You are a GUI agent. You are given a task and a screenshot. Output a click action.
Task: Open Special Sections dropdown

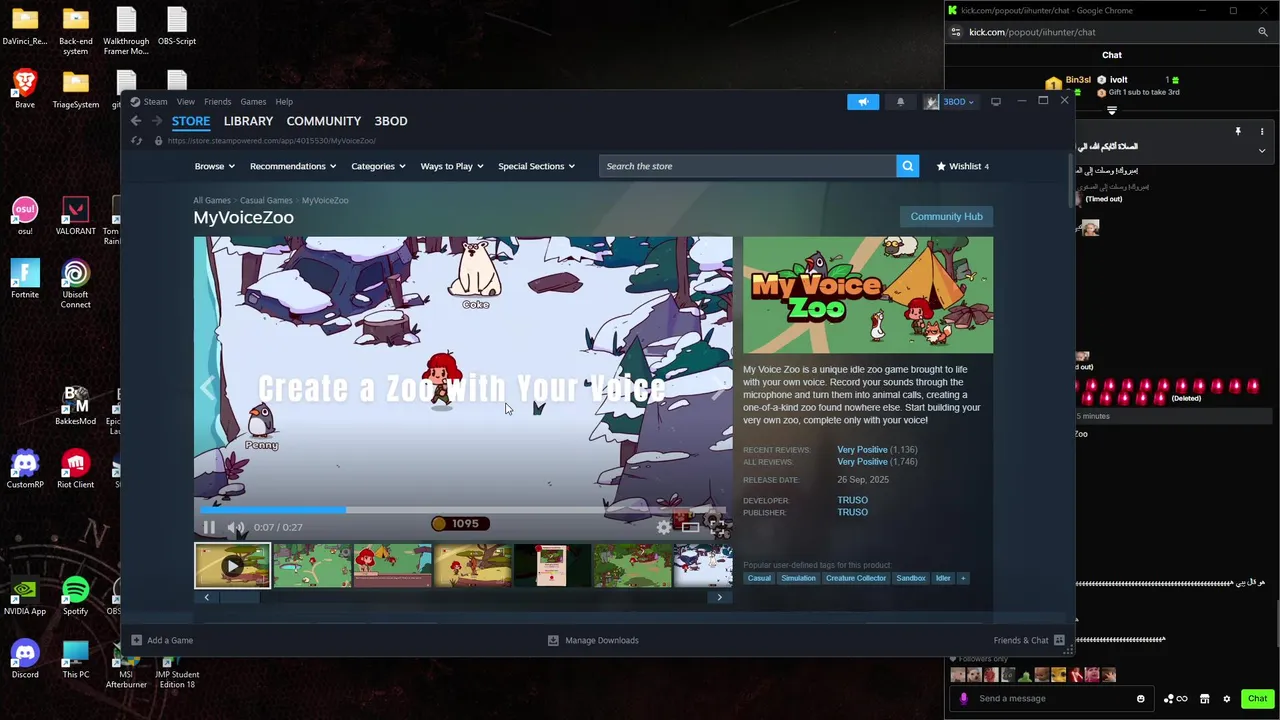[537, 166]
